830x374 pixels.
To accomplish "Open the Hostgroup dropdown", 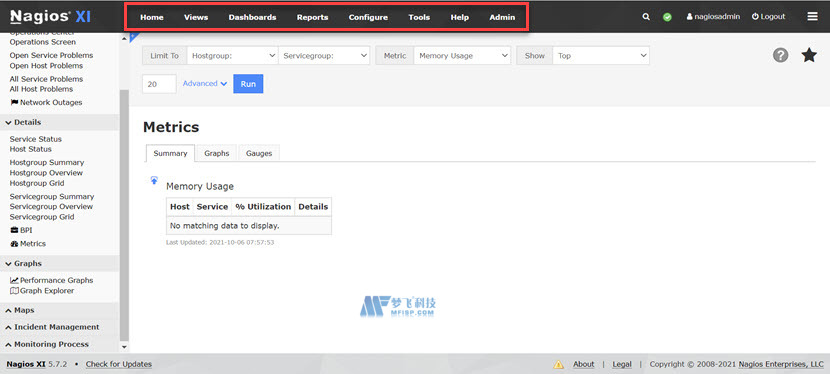I will point(232,56).
